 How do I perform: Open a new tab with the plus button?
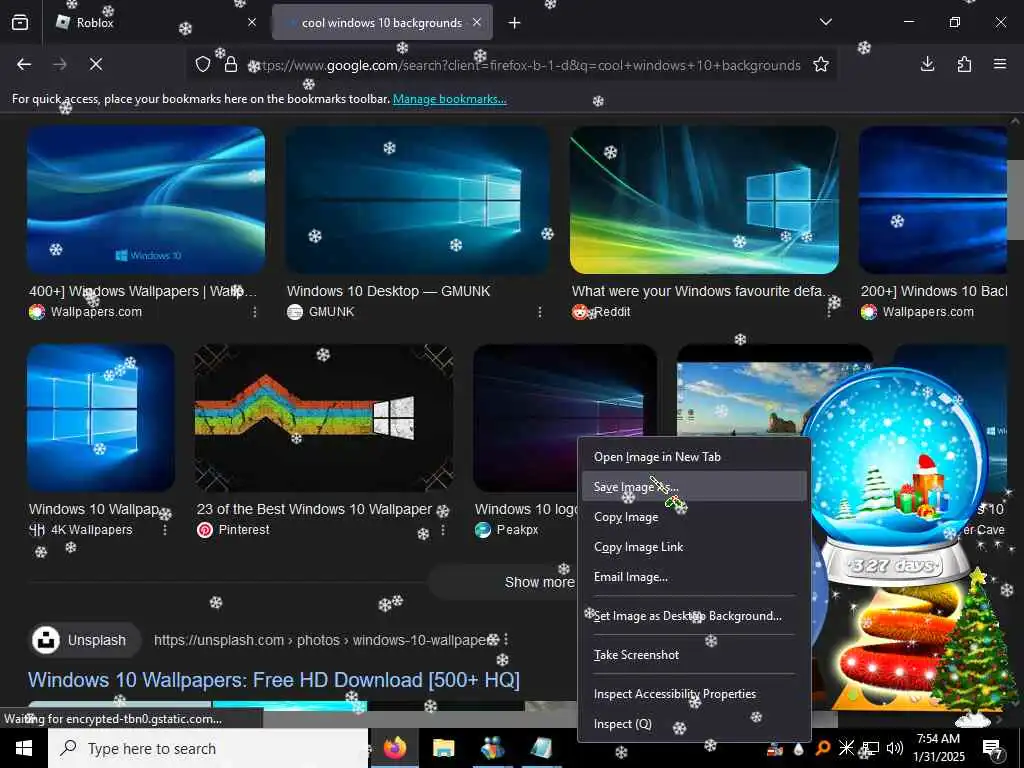[515, 23]
